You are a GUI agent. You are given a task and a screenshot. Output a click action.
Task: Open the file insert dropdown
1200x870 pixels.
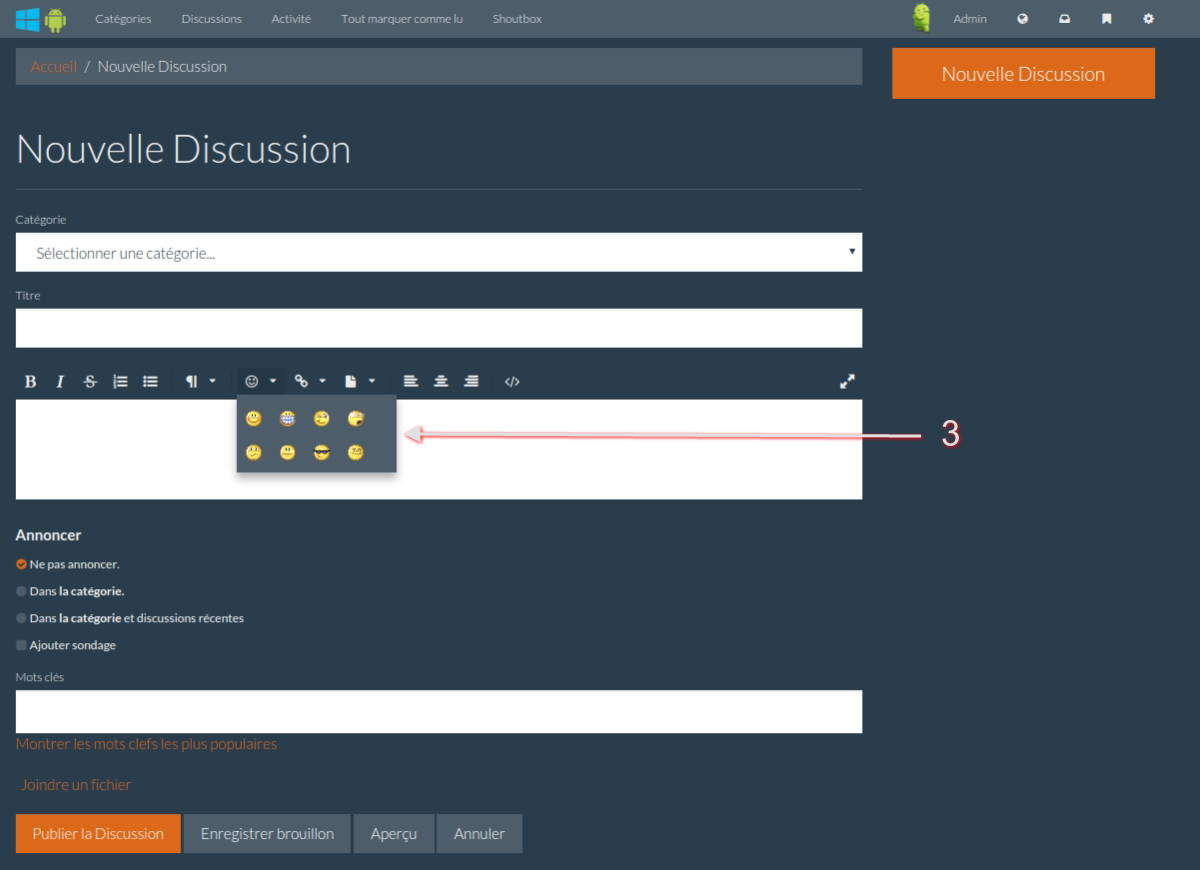pyautogui.click(x=360, y=381)
